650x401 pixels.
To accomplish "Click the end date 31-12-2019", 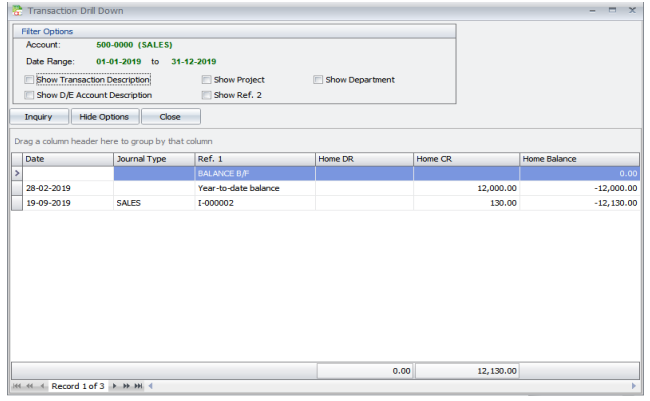I will click(x=194, y=61).
